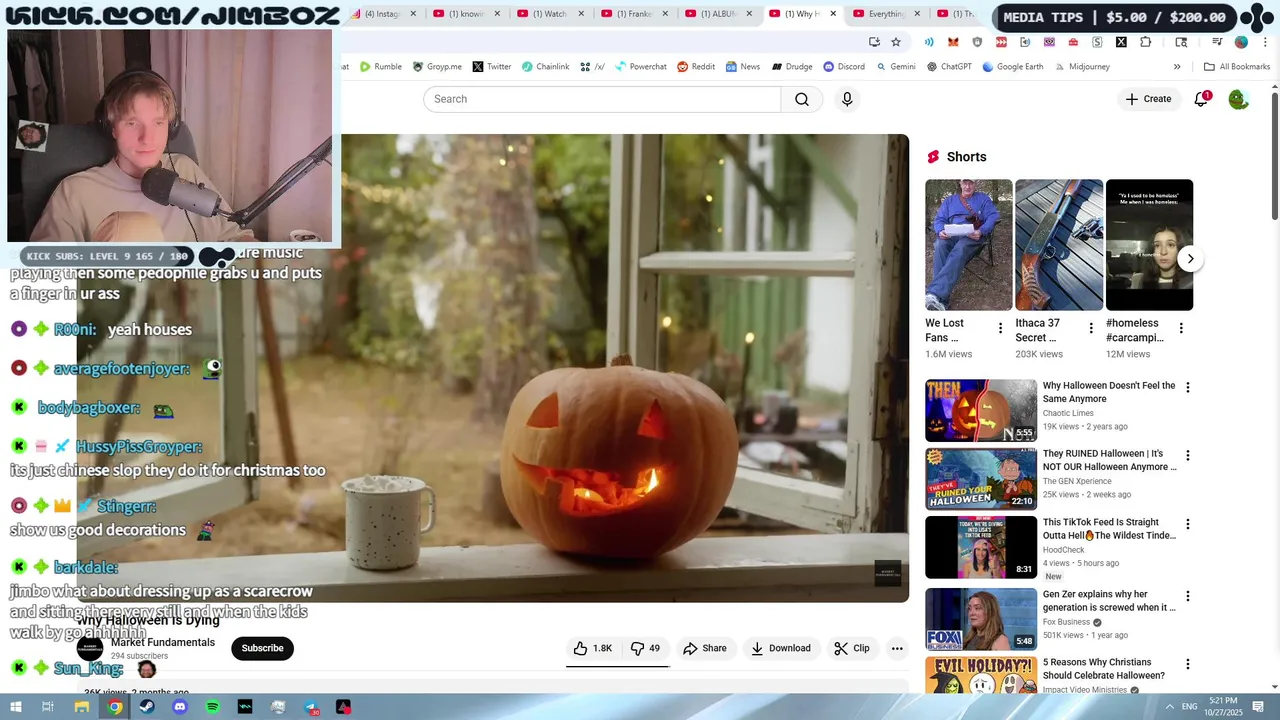Click the ENG language indicator in tray

(x=1189, y=707)
